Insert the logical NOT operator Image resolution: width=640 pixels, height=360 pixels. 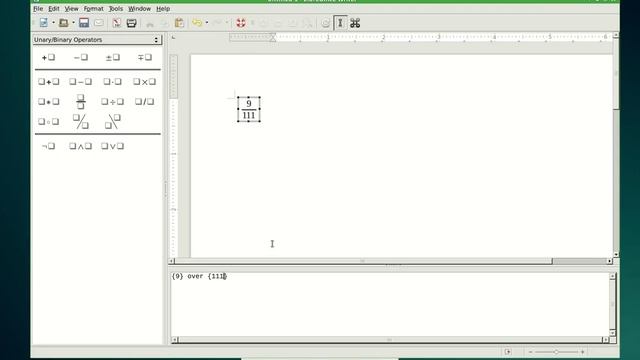click(49, 146)
